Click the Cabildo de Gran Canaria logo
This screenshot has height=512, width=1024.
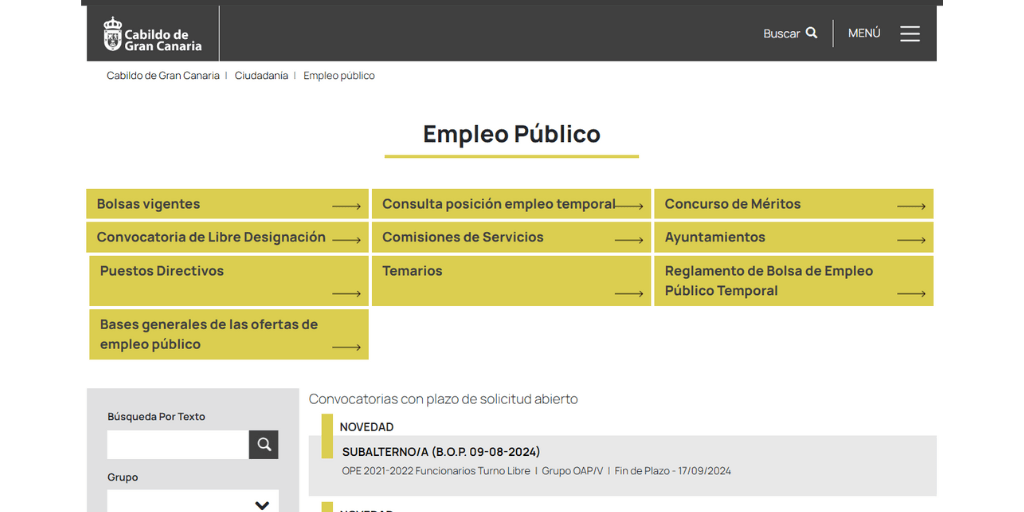pyautogui.click(x=153, y=34)
